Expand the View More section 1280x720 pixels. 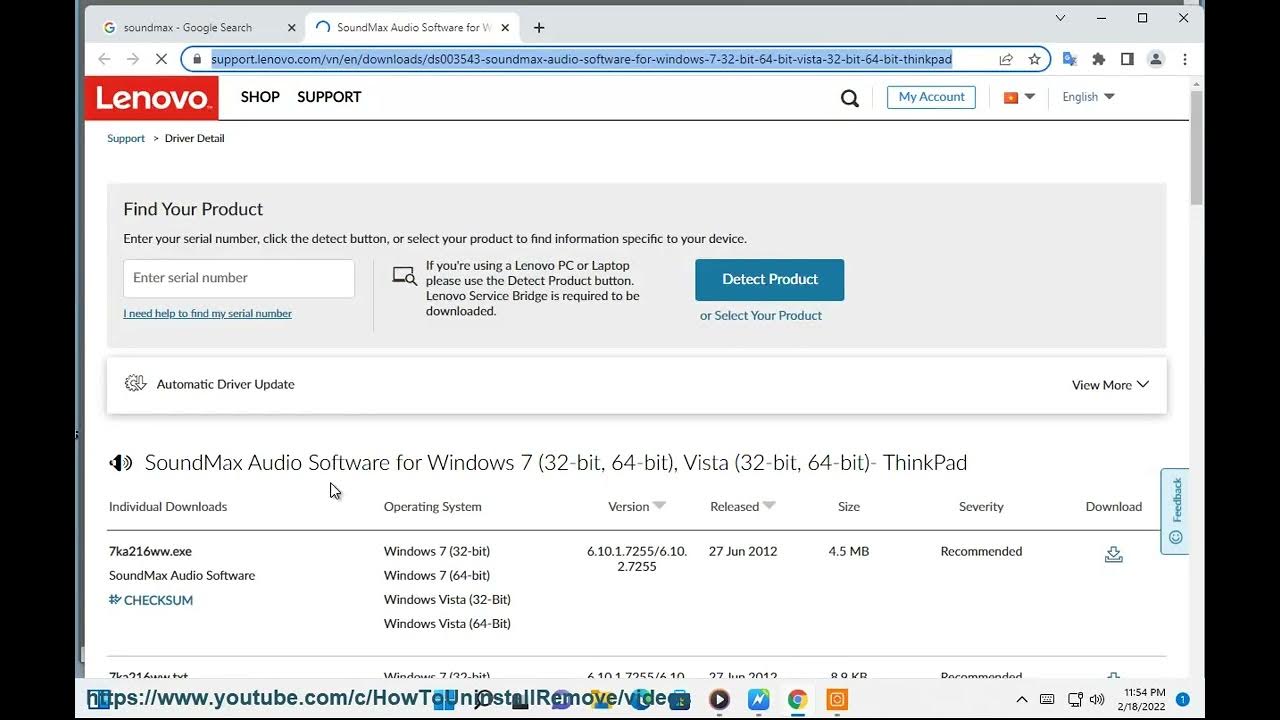pos(1110,385)
